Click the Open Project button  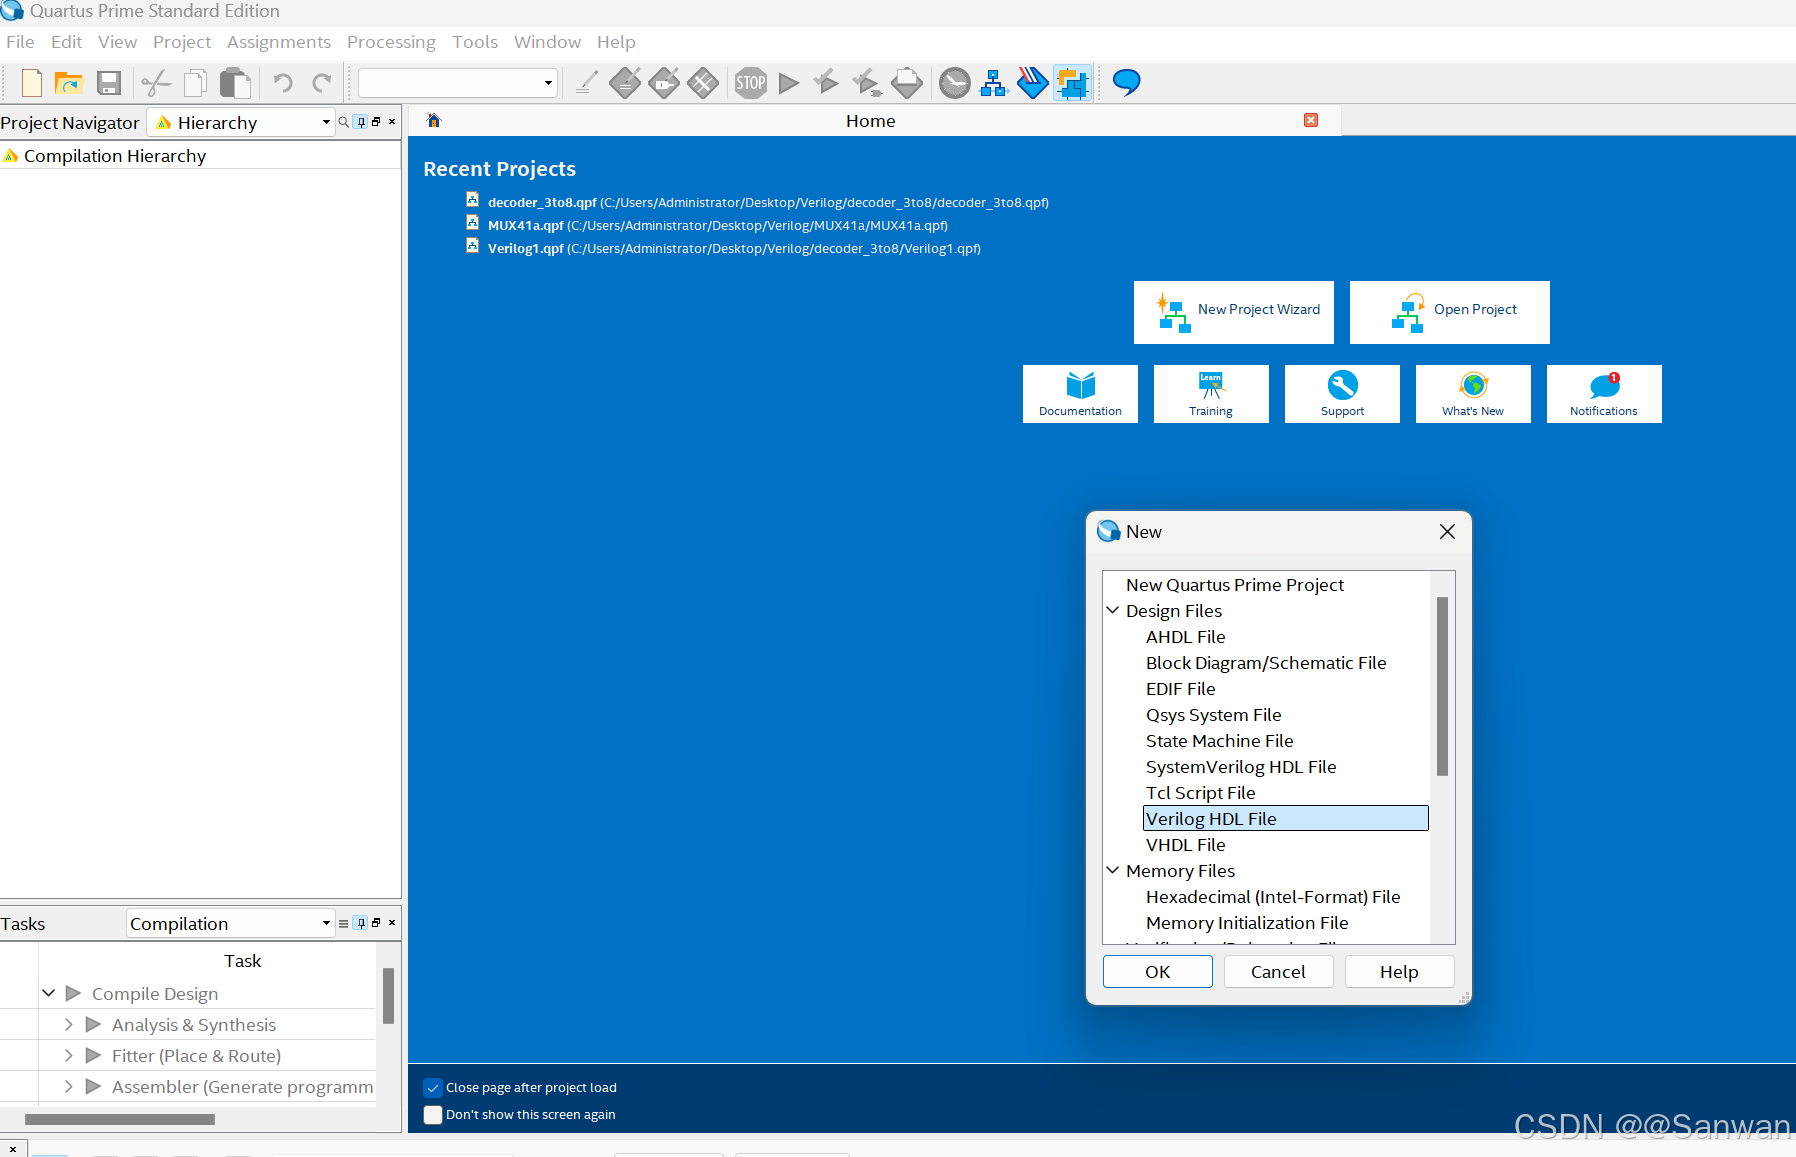[1450, 312]
